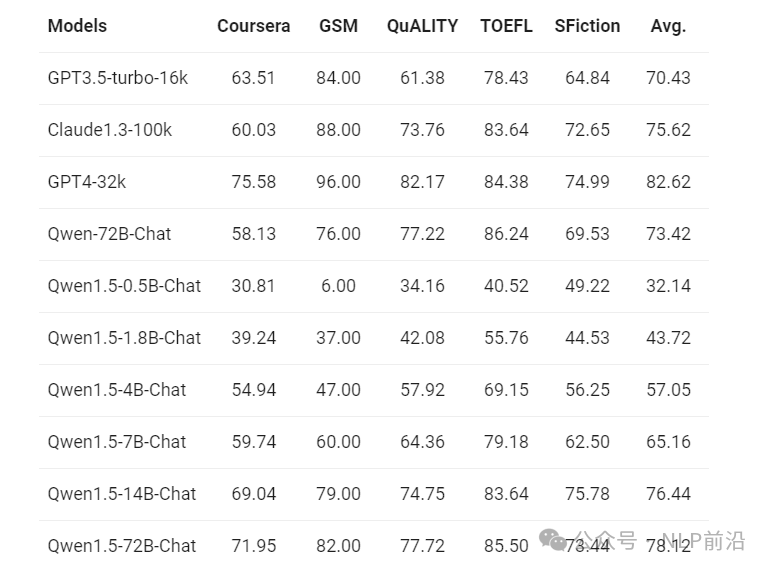Select the Qwen1.5-4B-Chat model name
The image size is (770, 571).
pyautogui.click(x=117, y=390)
